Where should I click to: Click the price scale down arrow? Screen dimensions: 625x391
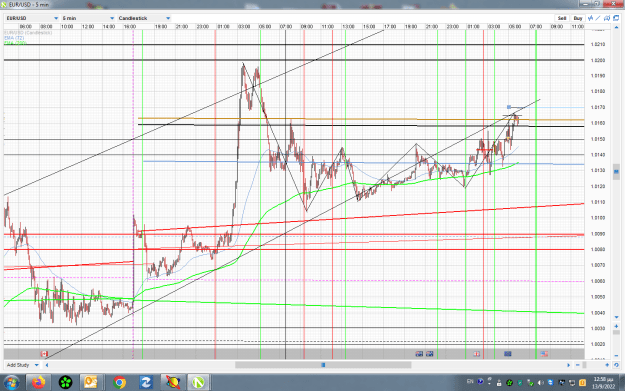(x=616, y=317)
